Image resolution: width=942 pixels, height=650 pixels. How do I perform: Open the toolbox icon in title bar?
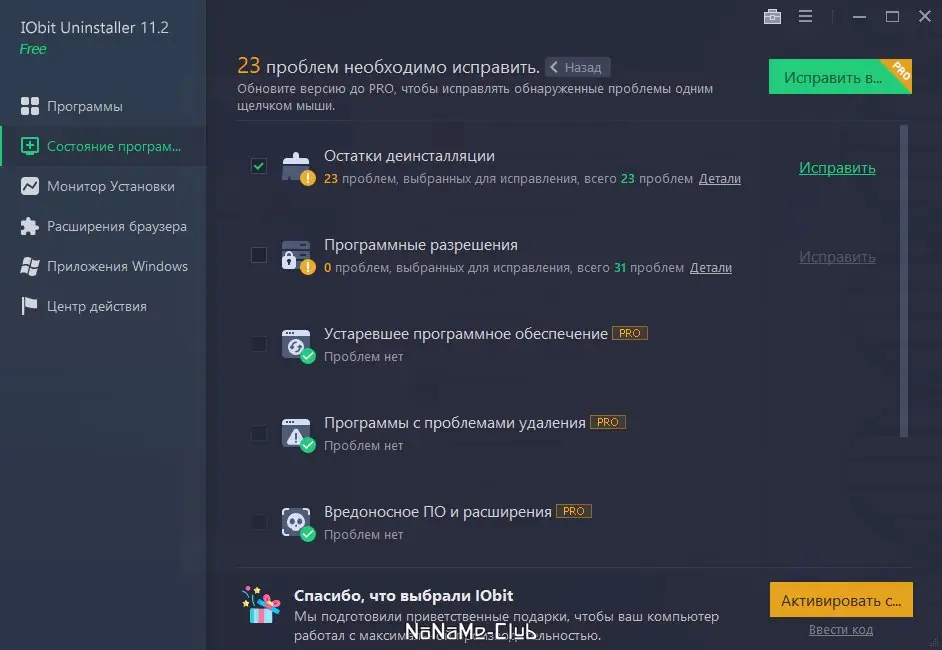coord(772,16)
